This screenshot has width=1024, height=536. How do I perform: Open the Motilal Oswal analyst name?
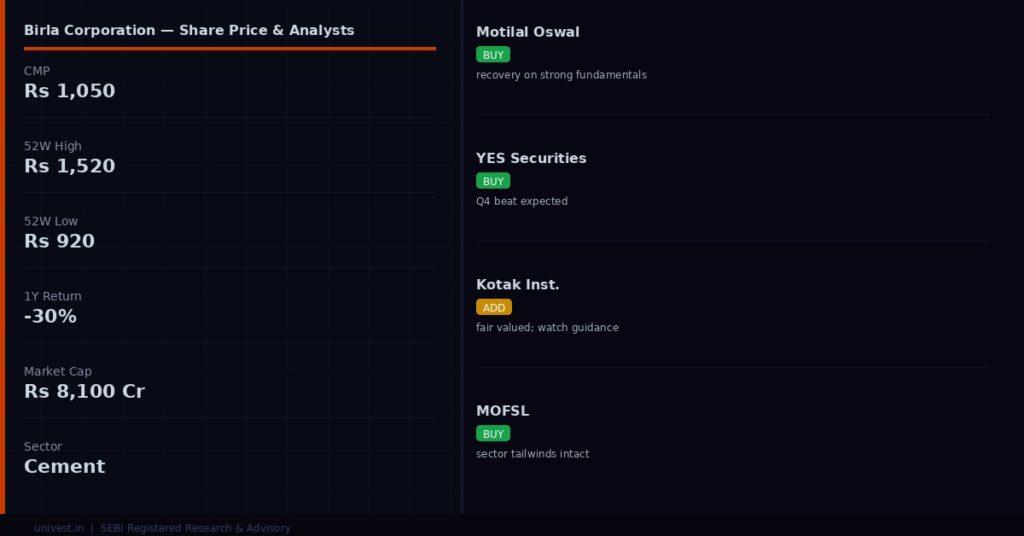528,32
